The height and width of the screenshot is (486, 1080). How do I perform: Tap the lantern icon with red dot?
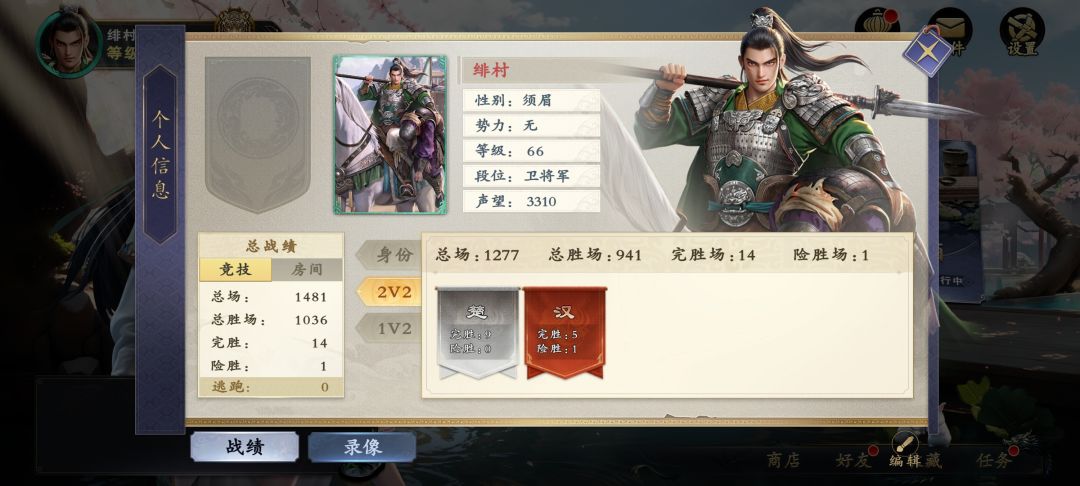click(878, 24)
